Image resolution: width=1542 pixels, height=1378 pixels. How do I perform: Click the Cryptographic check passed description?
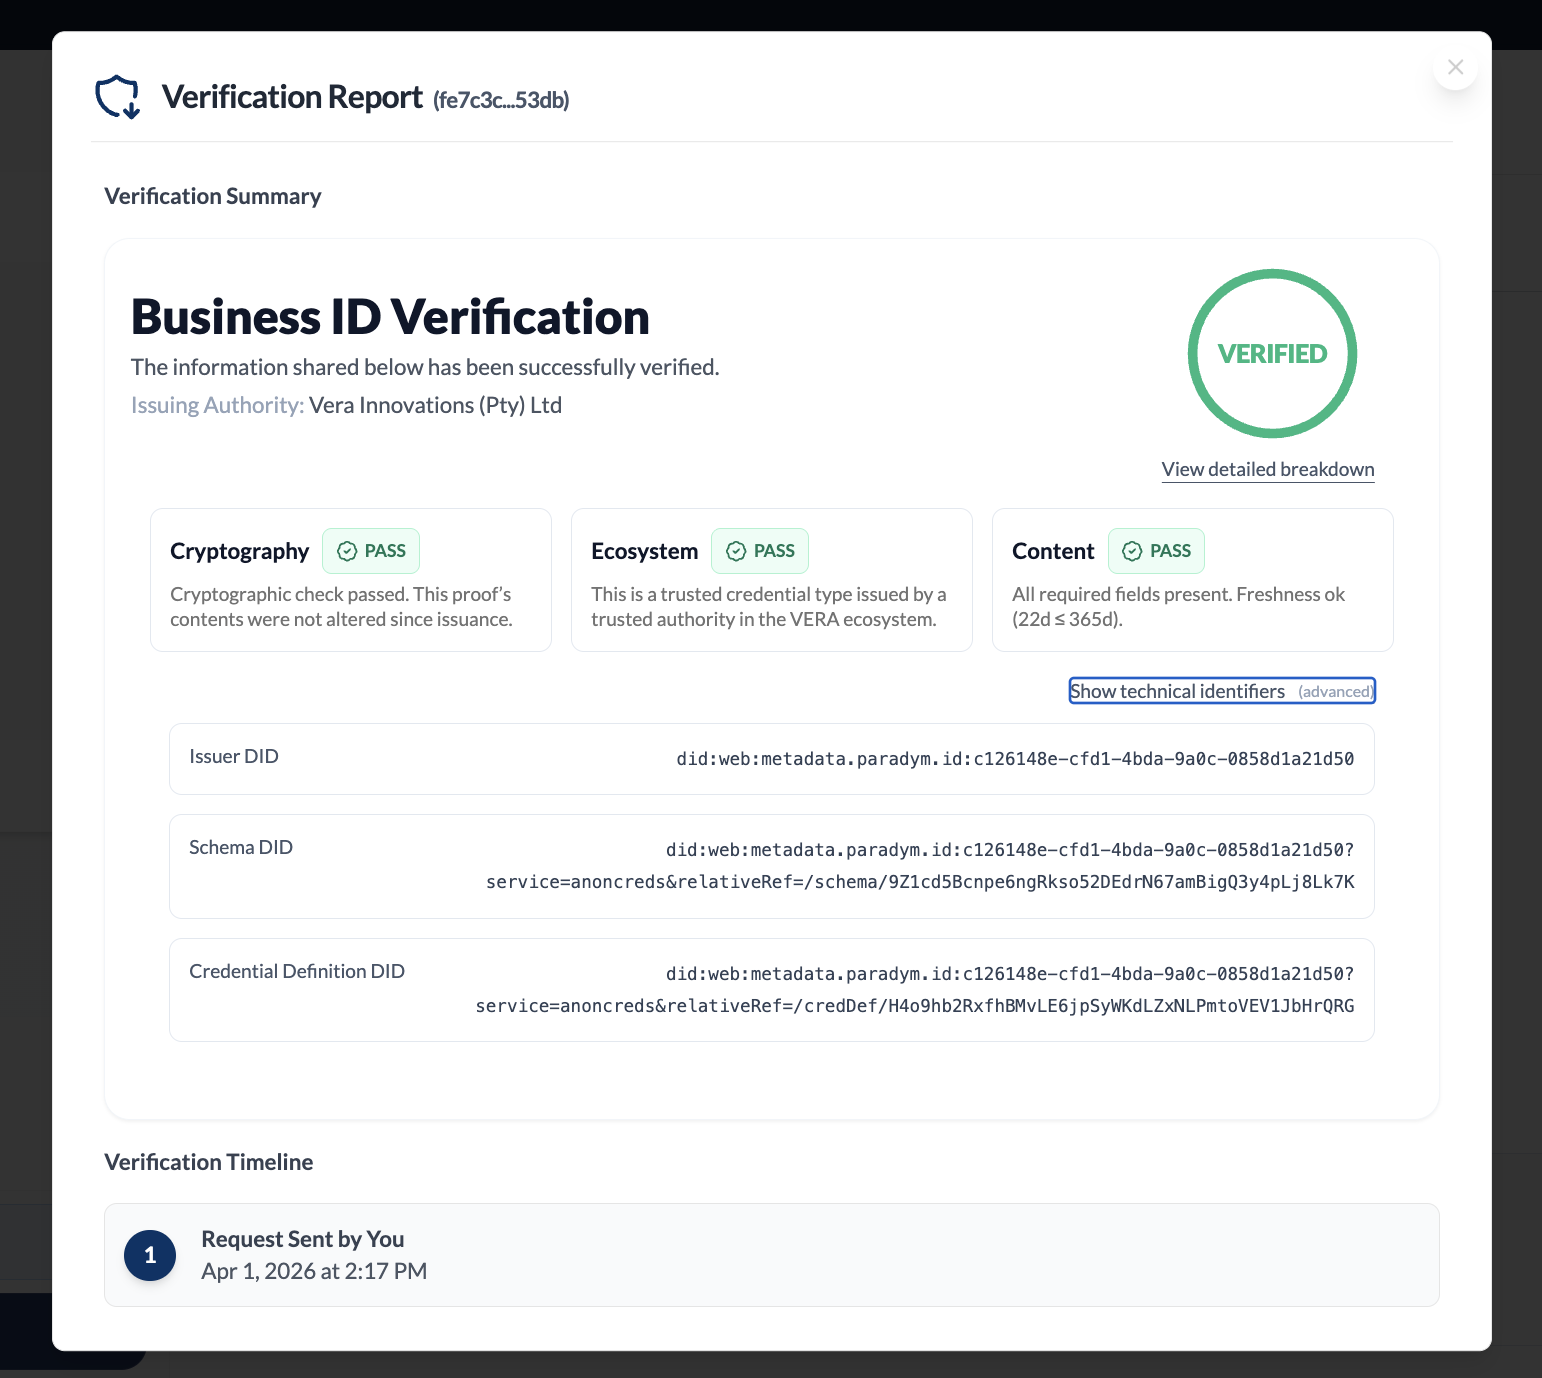[341, 607]
